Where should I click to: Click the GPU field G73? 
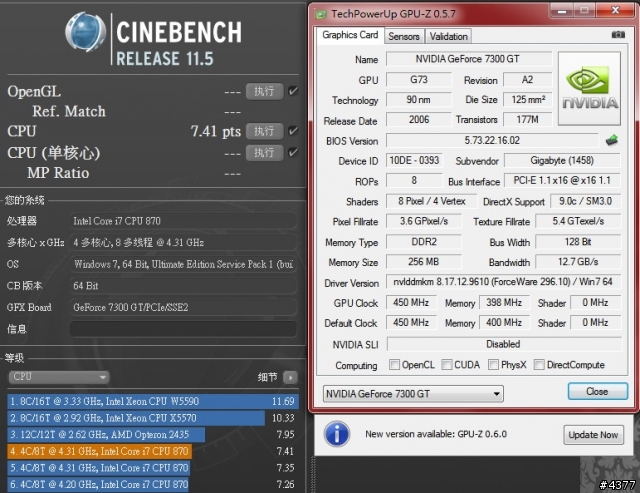[419, 80]
